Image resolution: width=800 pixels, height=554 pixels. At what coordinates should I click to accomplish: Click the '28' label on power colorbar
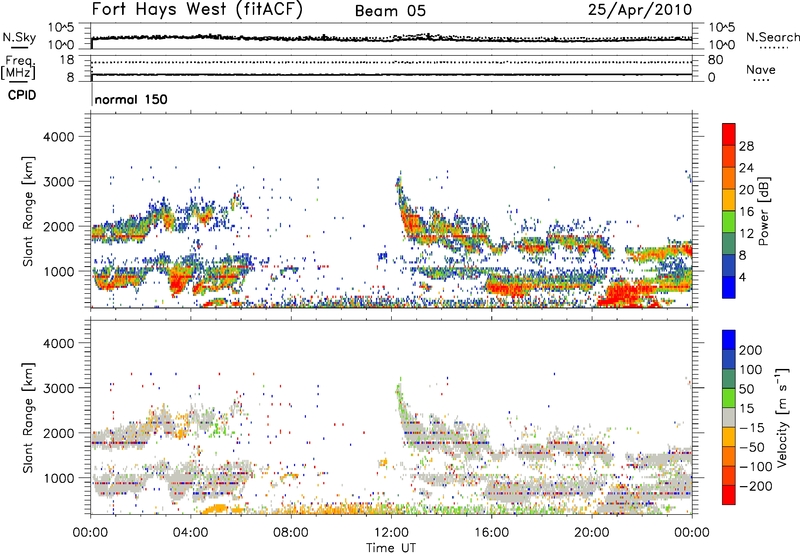746,146
